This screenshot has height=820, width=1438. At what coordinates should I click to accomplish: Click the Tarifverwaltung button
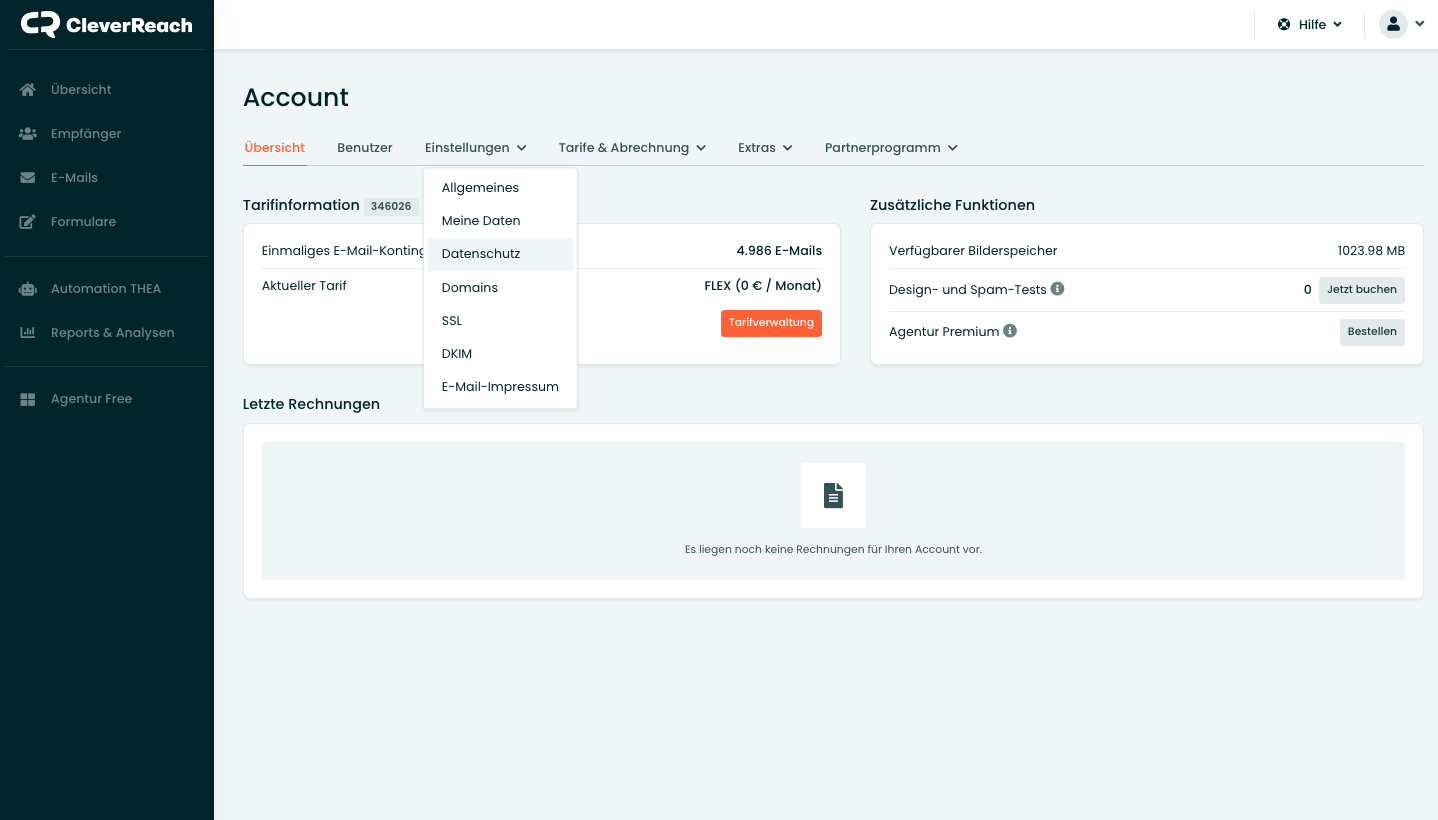pyautogui.click(x=771, y=323)
